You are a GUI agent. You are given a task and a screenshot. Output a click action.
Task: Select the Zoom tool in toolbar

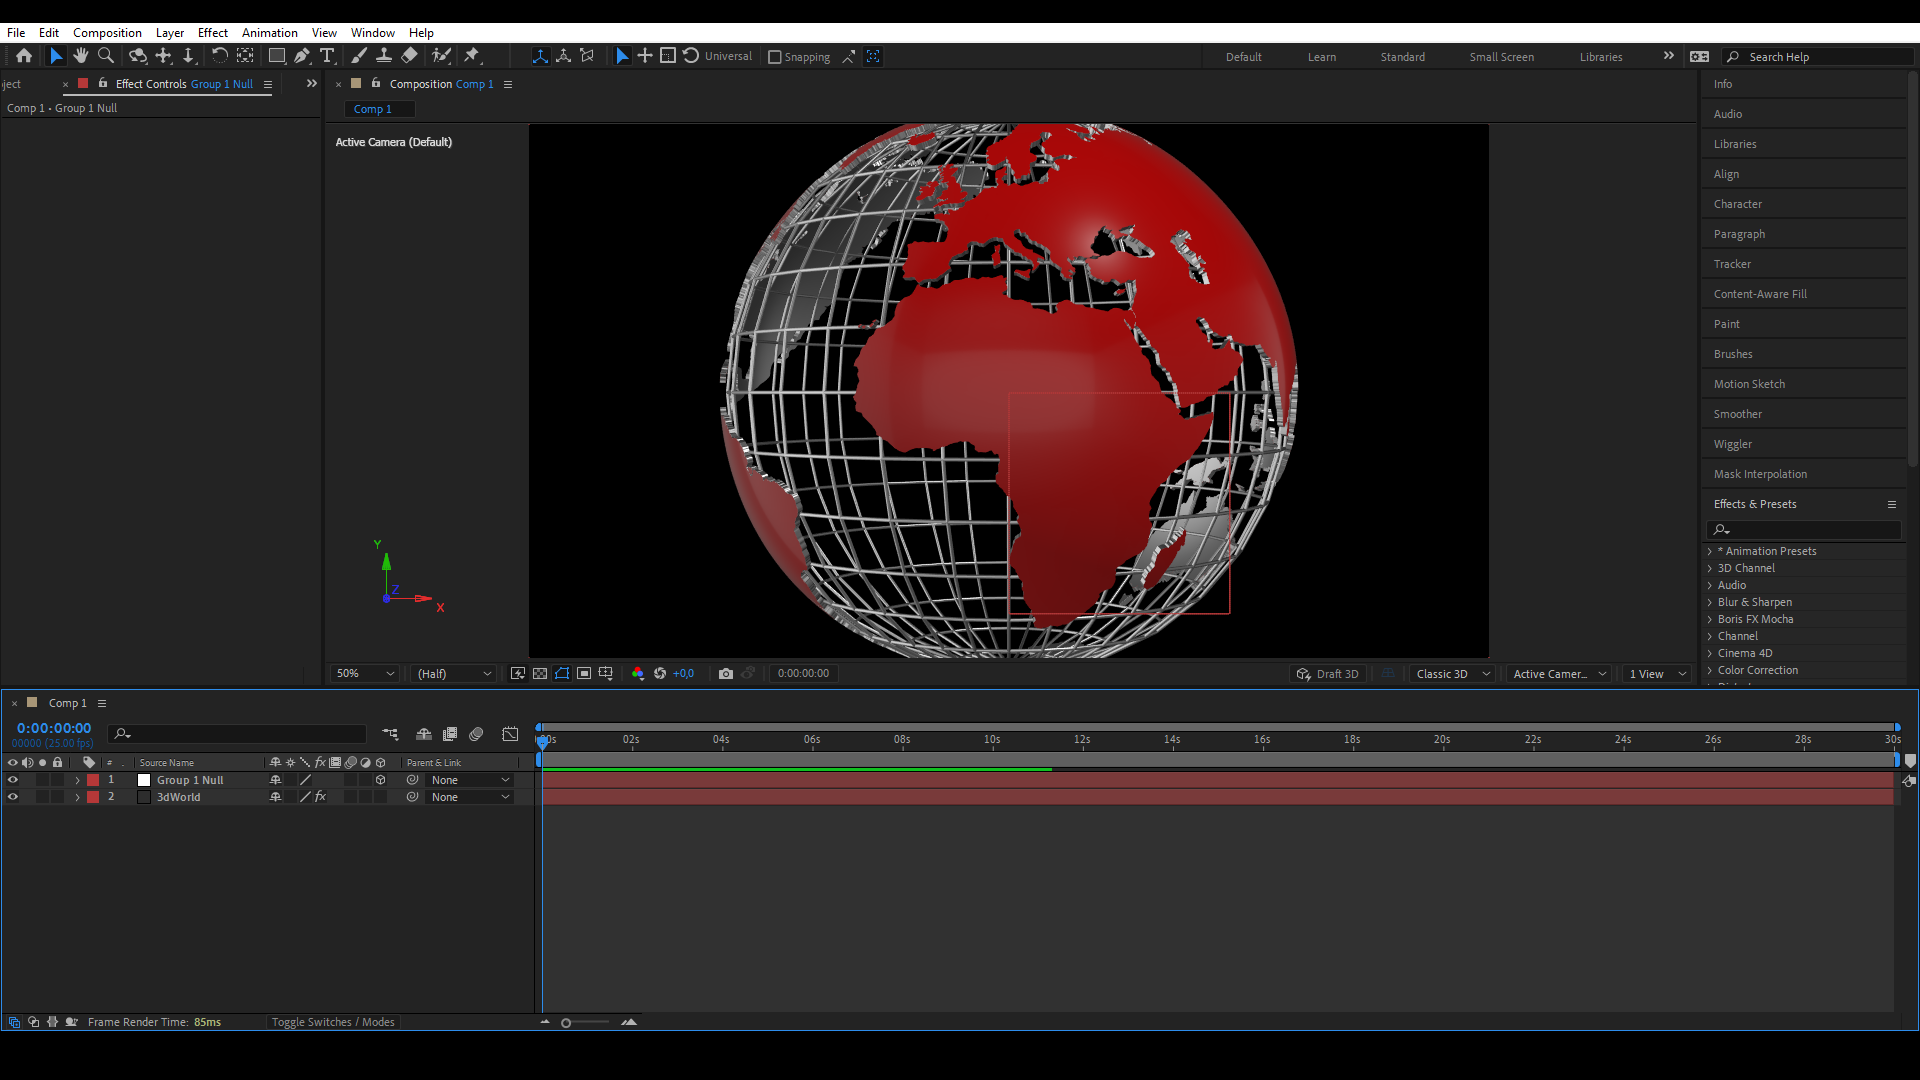[x=106, y=56]
